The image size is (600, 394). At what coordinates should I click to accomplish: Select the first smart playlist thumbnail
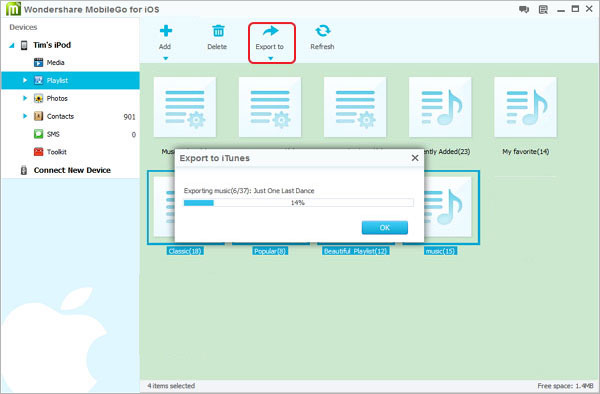click(185, 107)
